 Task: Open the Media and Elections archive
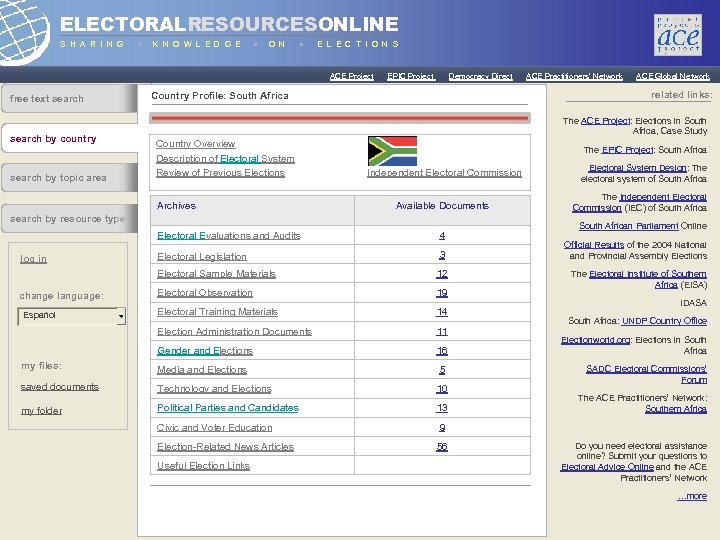click(x=202, y=370)
